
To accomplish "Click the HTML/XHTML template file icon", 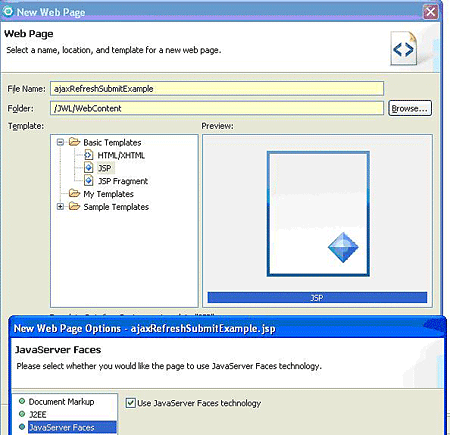I will point(88,155).
